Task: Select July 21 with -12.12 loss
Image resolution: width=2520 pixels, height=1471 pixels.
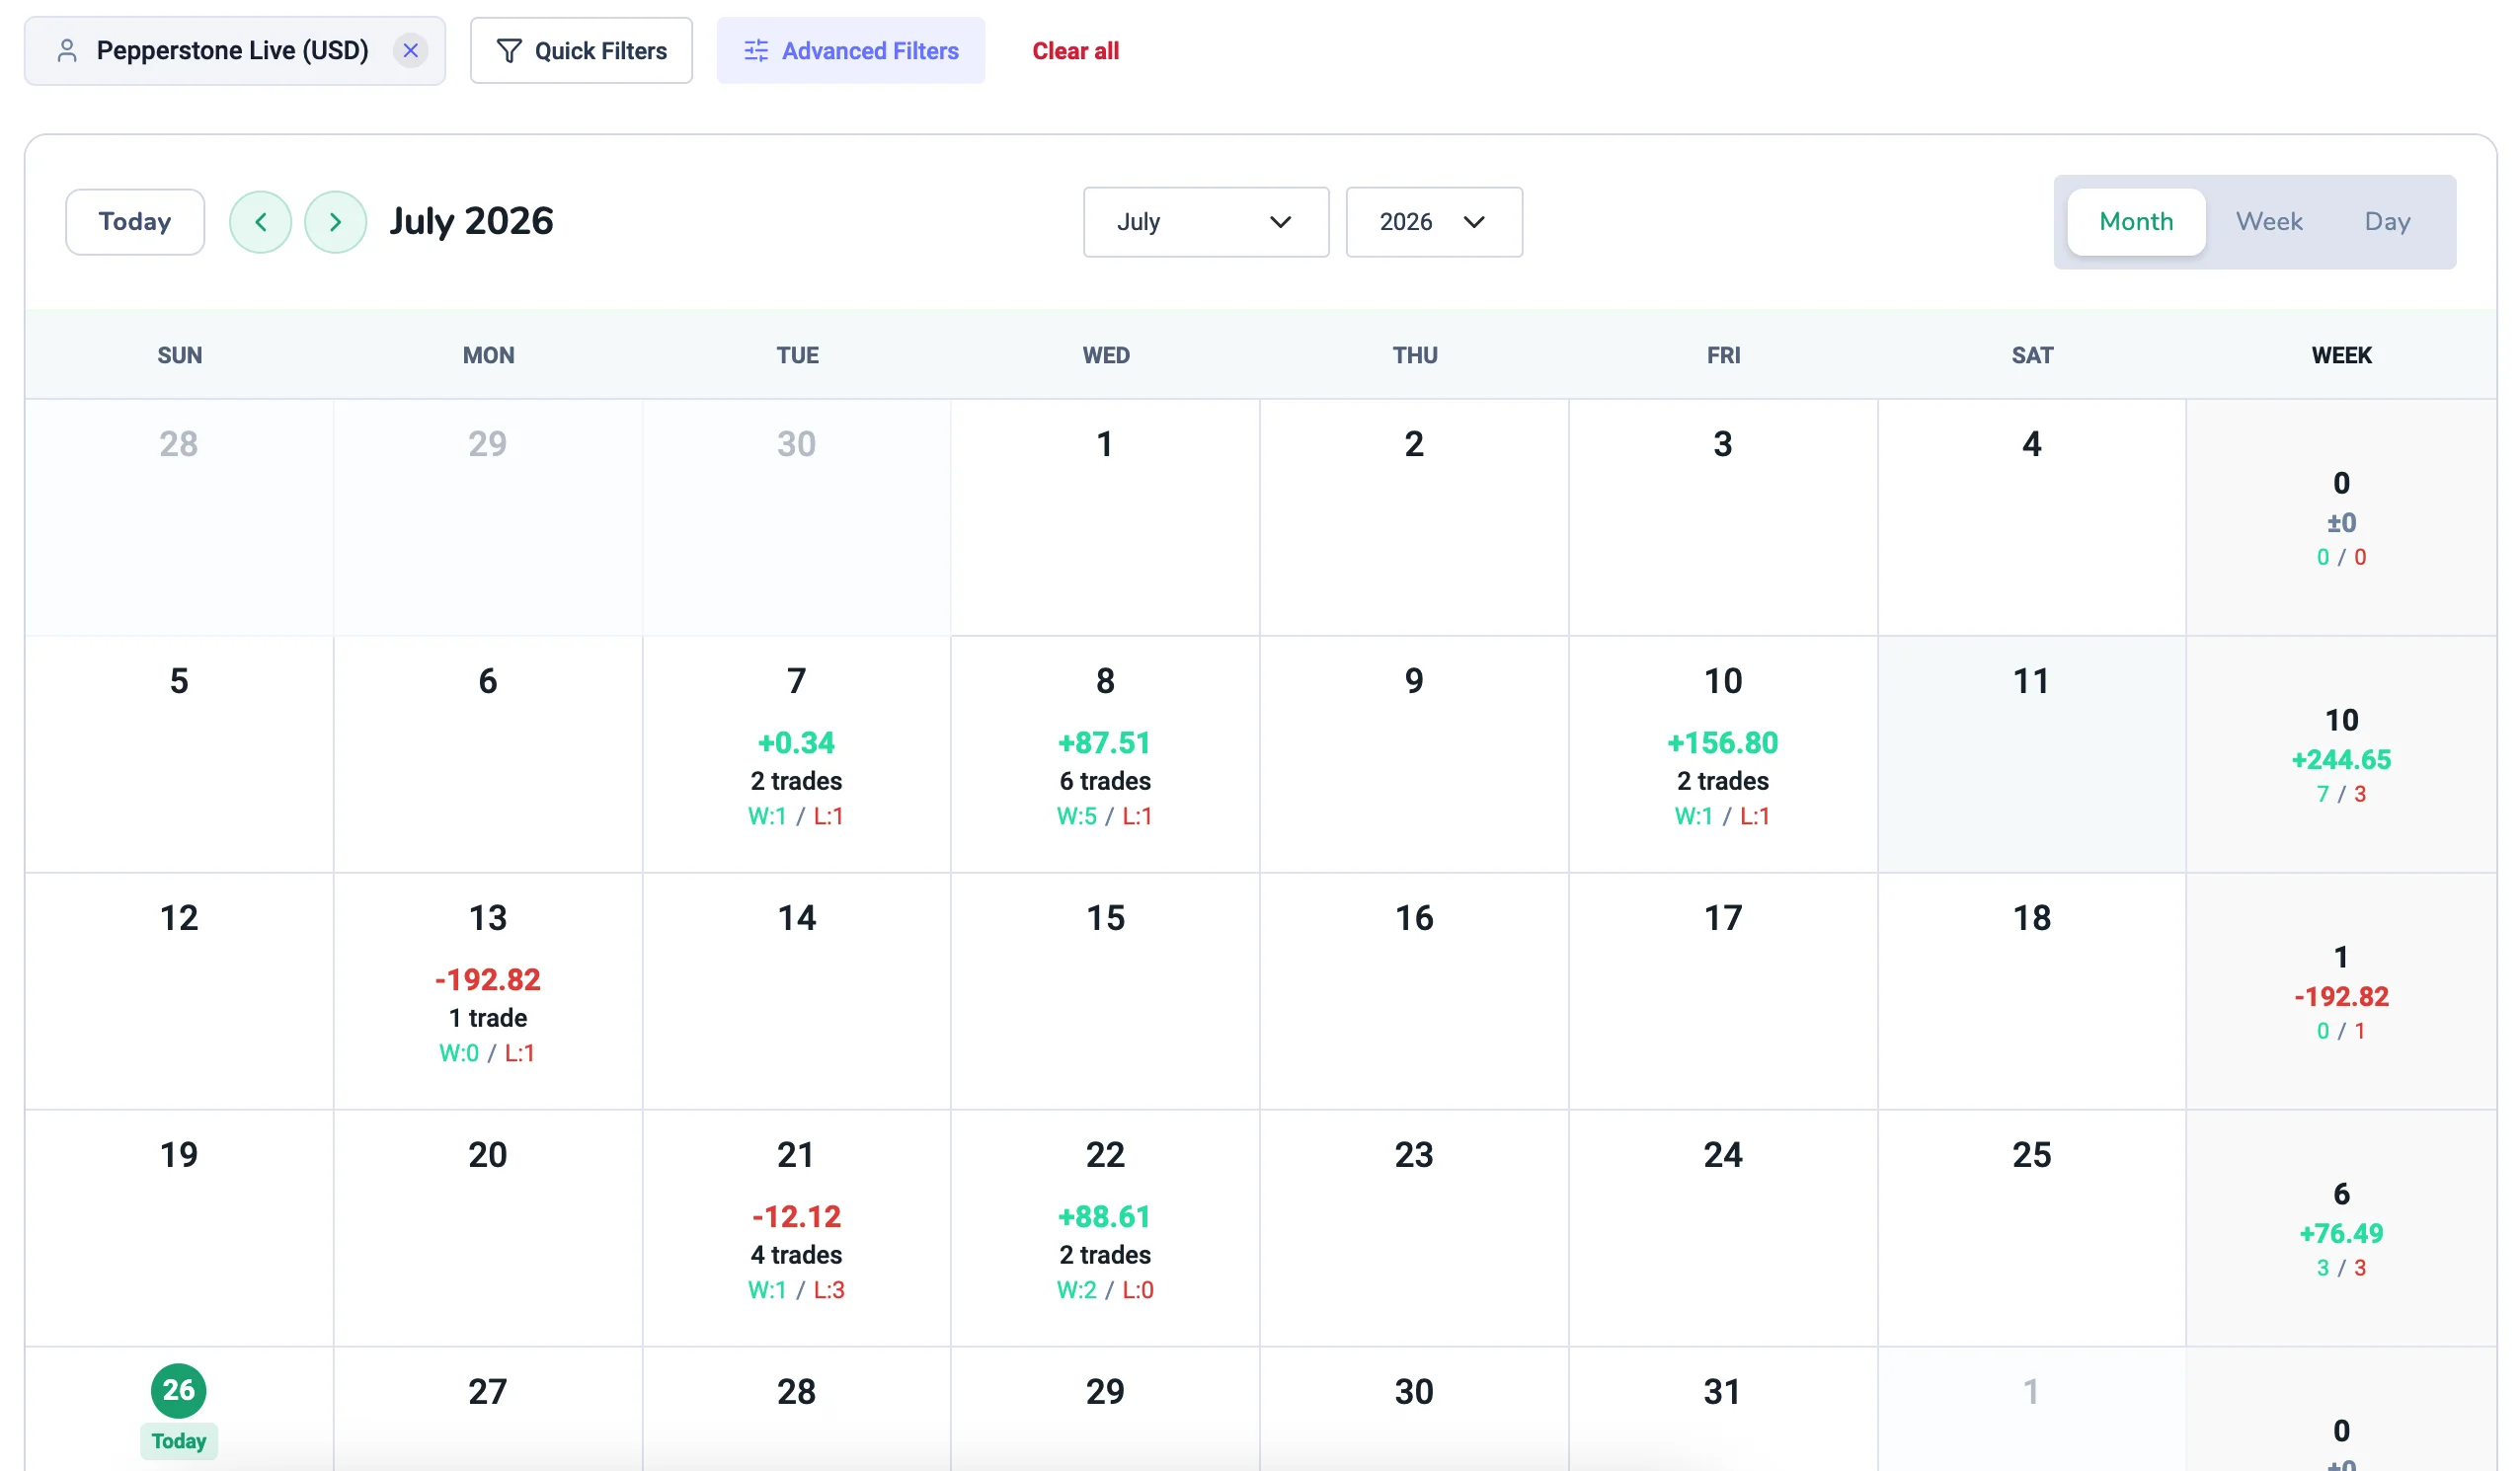Action: pos(796,1228)
